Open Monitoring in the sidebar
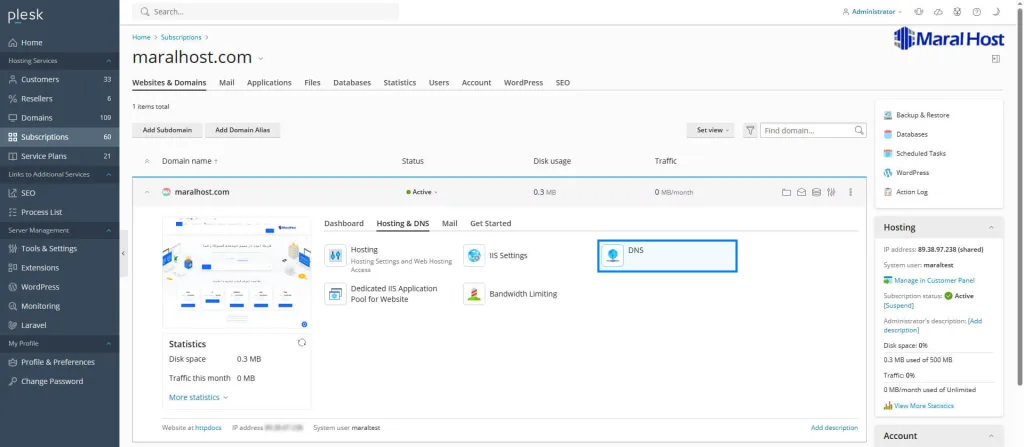1024x447 pixels. [59, 306]
